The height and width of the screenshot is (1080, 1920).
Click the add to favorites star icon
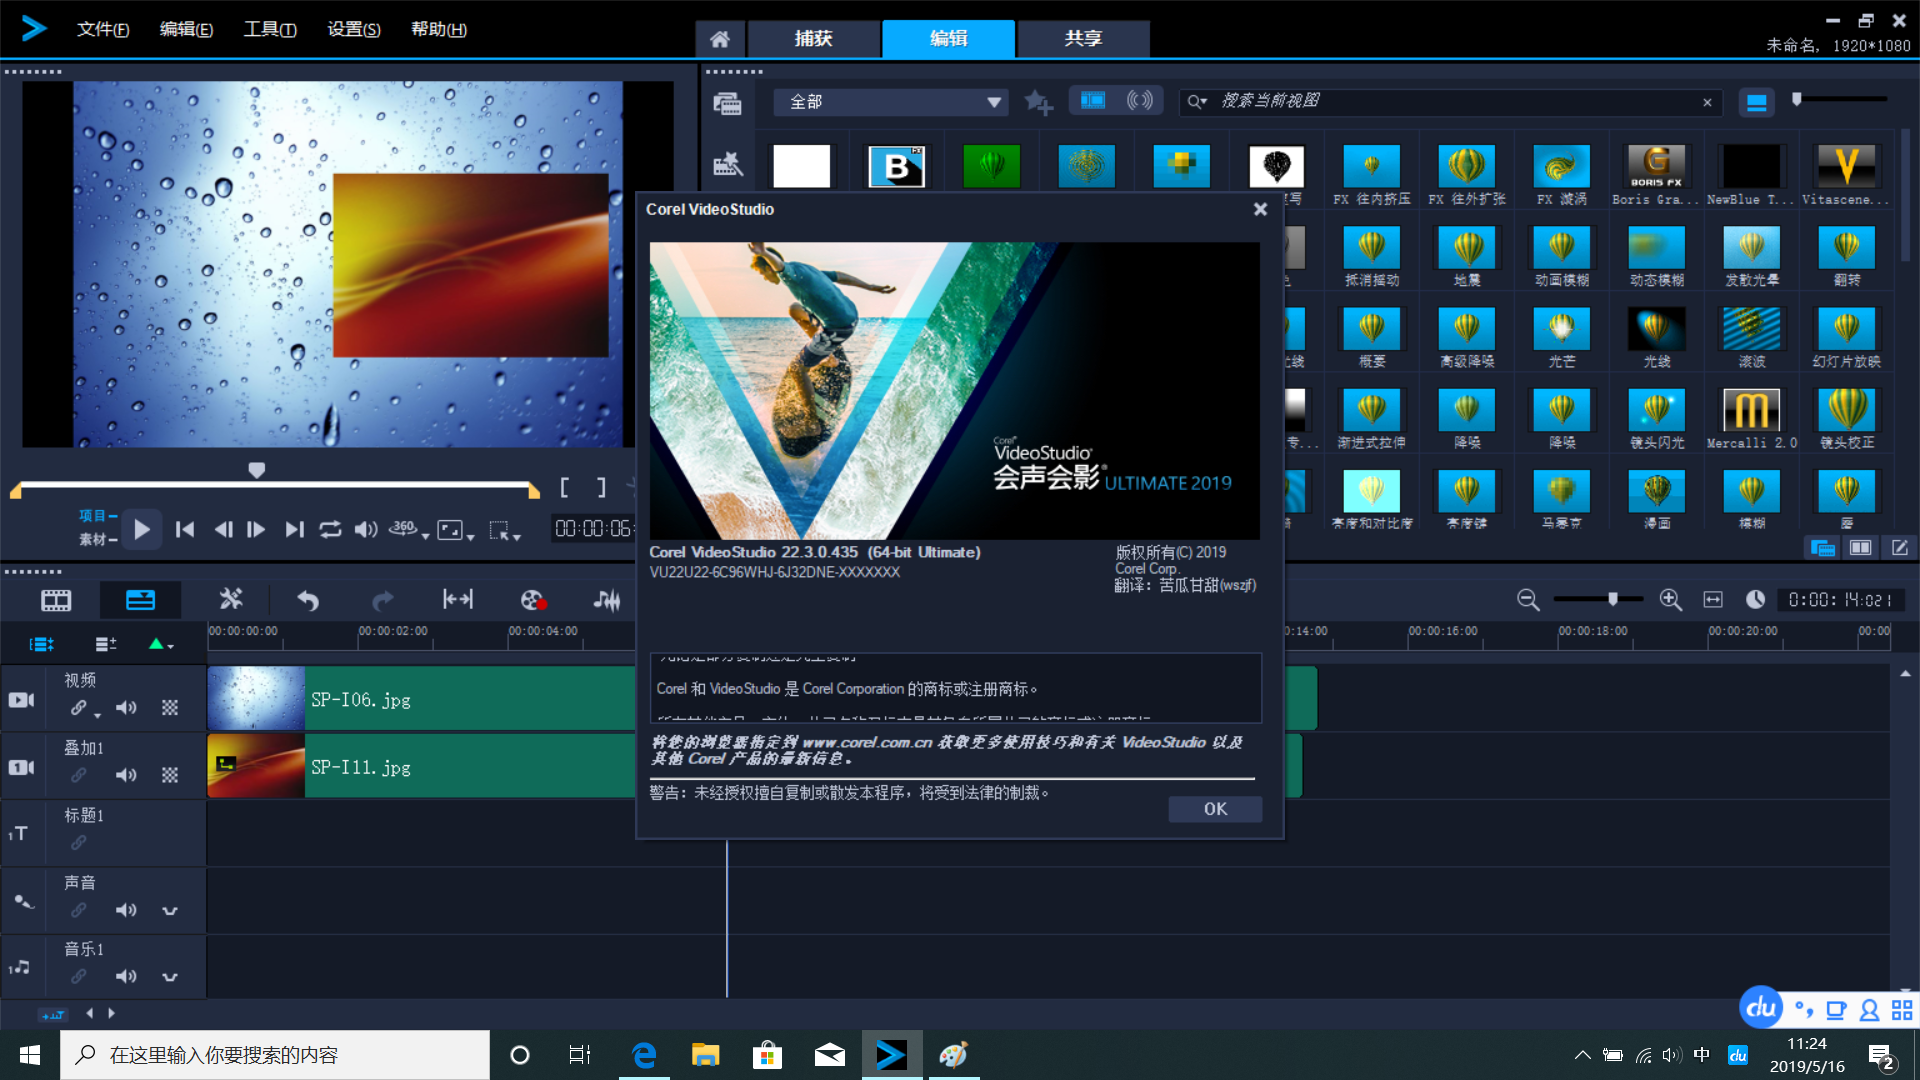(1039, 102)
